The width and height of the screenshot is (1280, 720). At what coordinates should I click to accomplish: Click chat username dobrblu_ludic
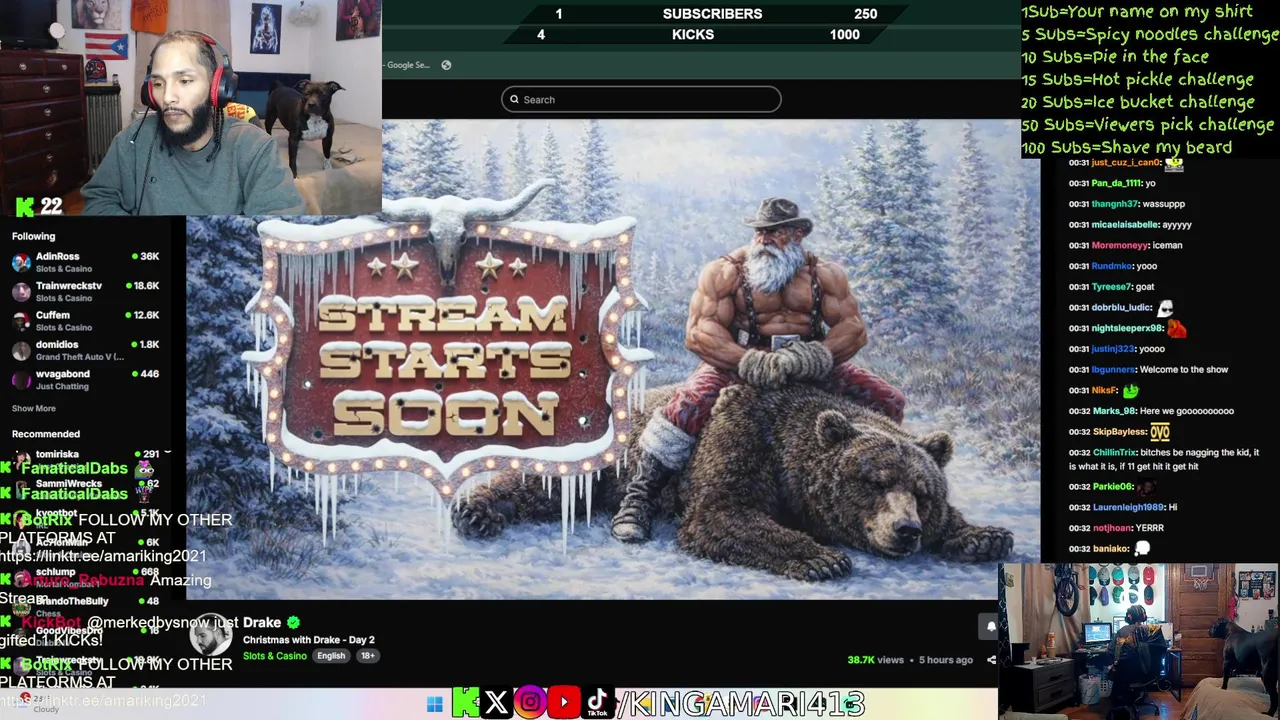coord(1122,308)
